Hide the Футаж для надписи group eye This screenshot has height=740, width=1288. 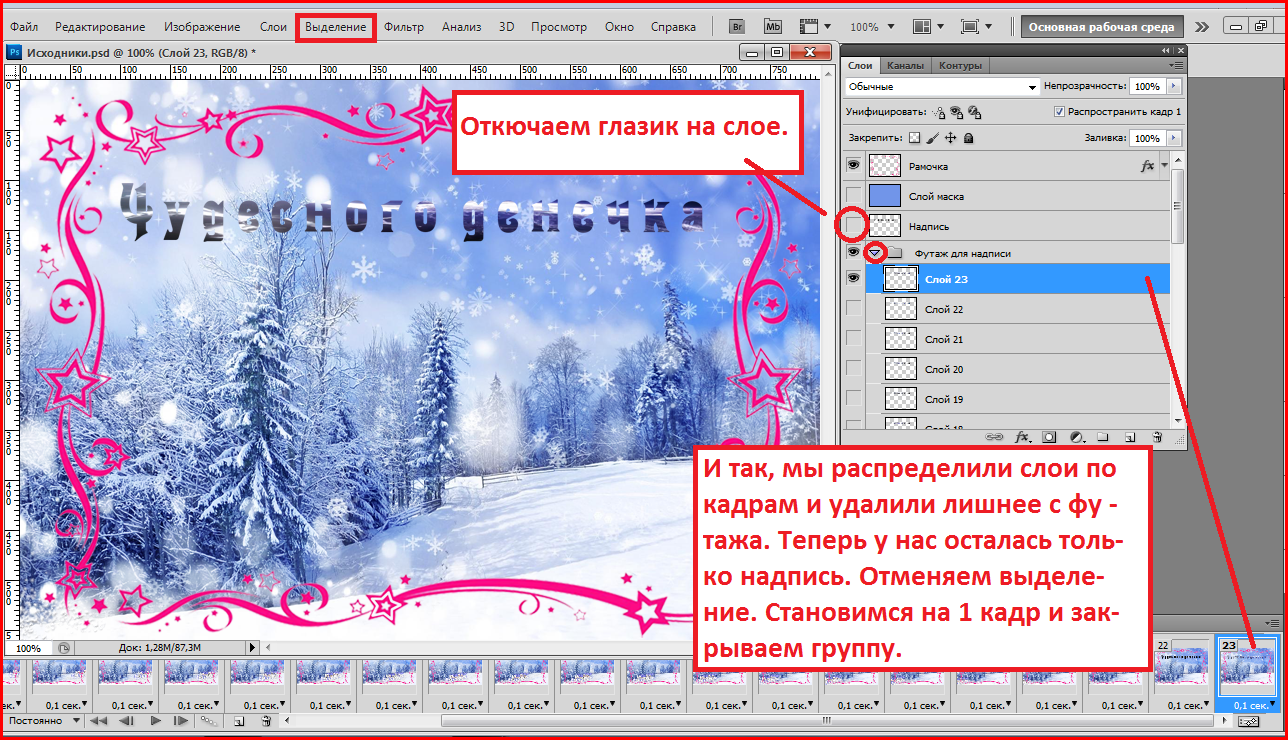(x=853, y=252)
